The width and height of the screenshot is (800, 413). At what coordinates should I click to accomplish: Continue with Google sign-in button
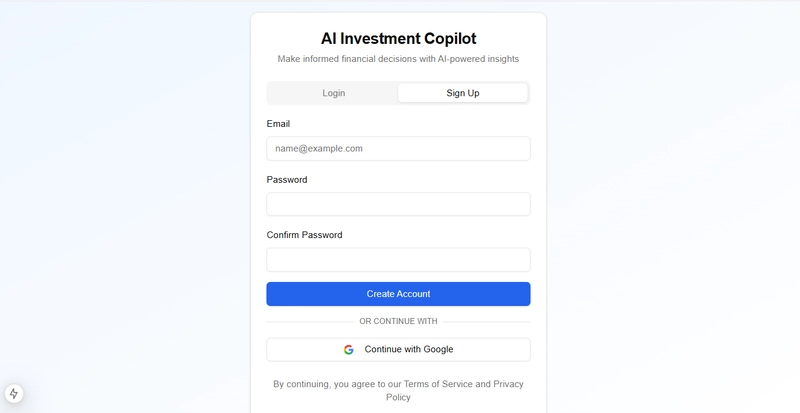point(398,350)
